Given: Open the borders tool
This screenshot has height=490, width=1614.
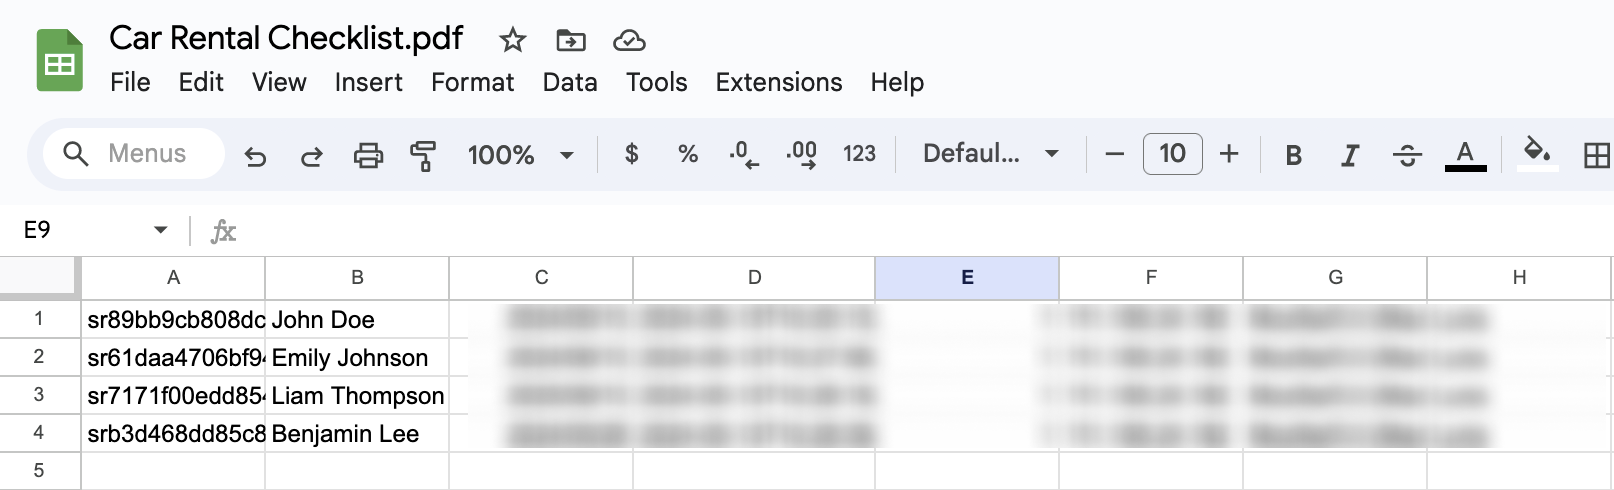Looking at the screenshot, I should [1596, 155].
